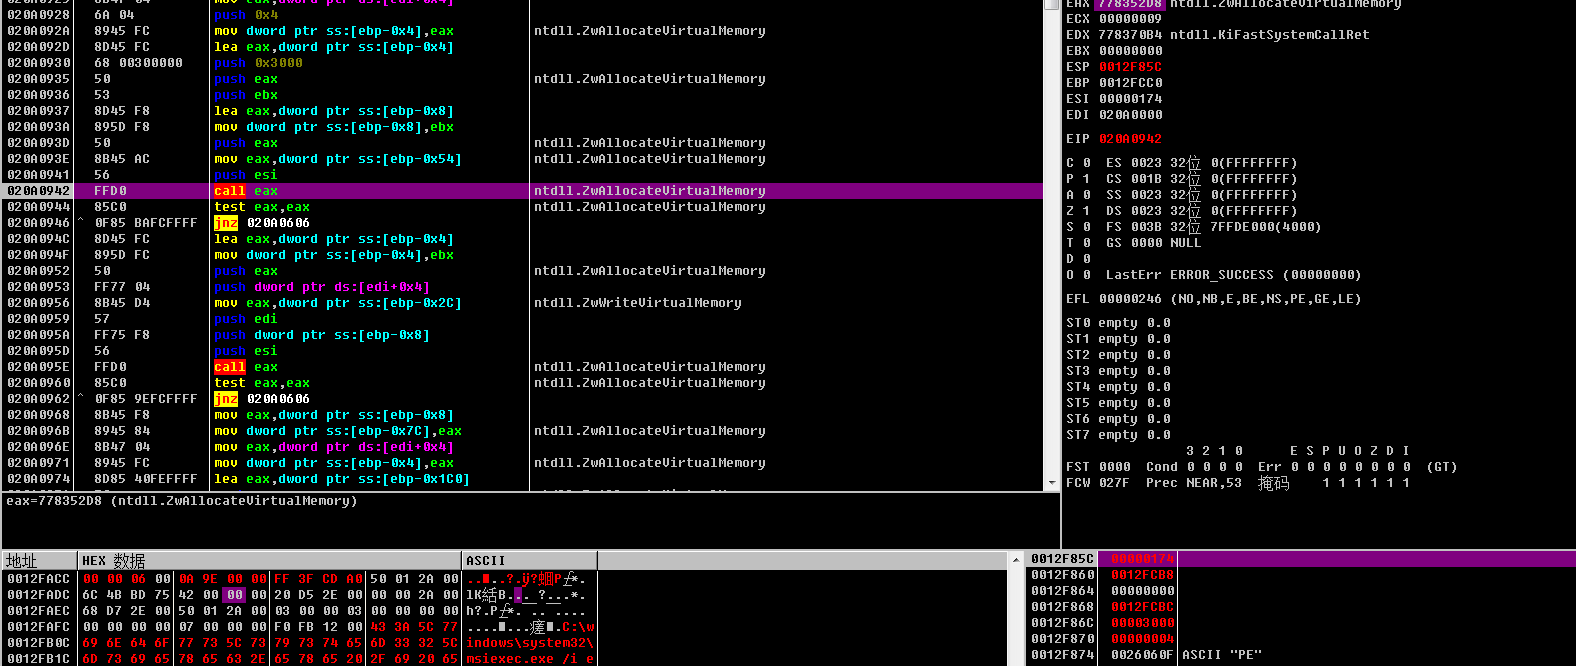Image resolution: width=1576 pixels, height=666 pixels.
Task: Select stack entry 0012F86C with value 00003000
Action: (x=1301, y=623)
